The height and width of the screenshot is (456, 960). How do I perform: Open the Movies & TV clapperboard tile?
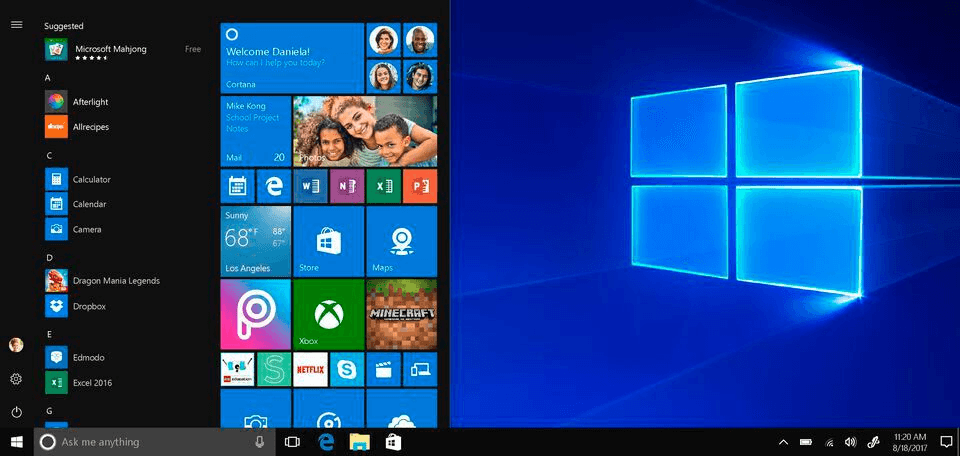point(384,370)
